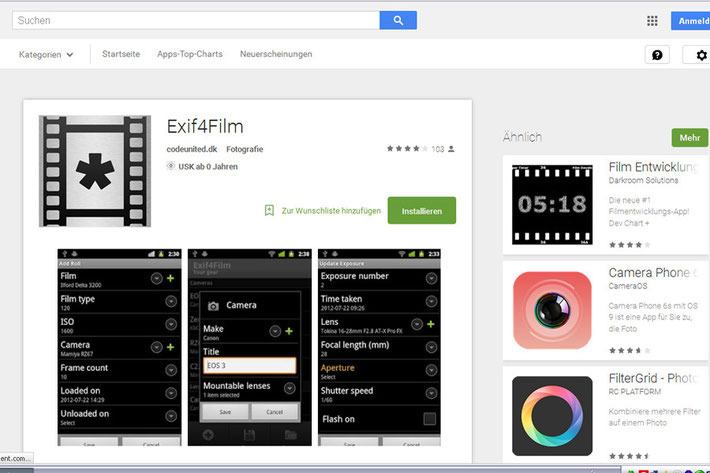The image size is (710, 473).
Task: Open the Mountable lenses dropdown arrow
Action: pos(289,388)
